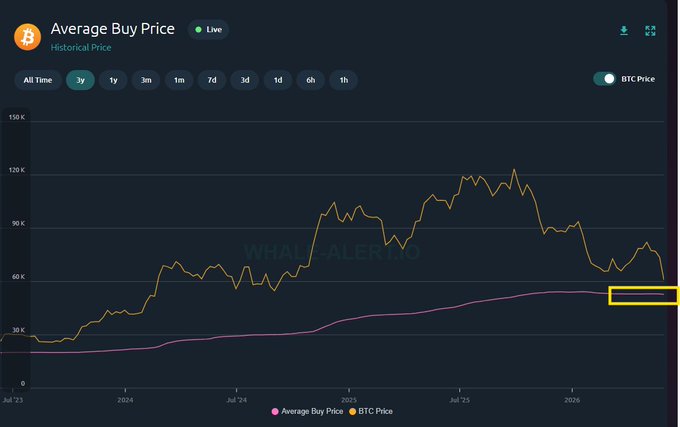Toggle Average Buy Price legend entry
680x427 pixels.
(x=307, y=411)
